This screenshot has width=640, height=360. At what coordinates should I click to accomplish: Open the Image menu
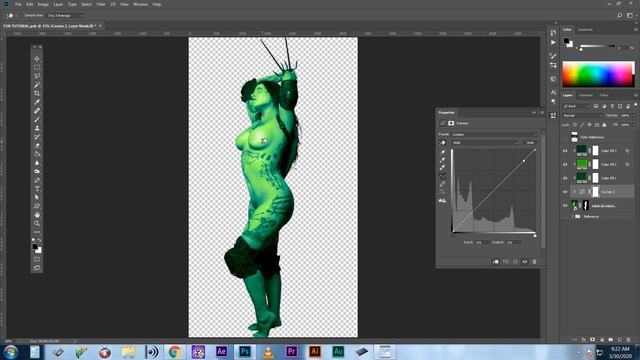coord(43,4)
